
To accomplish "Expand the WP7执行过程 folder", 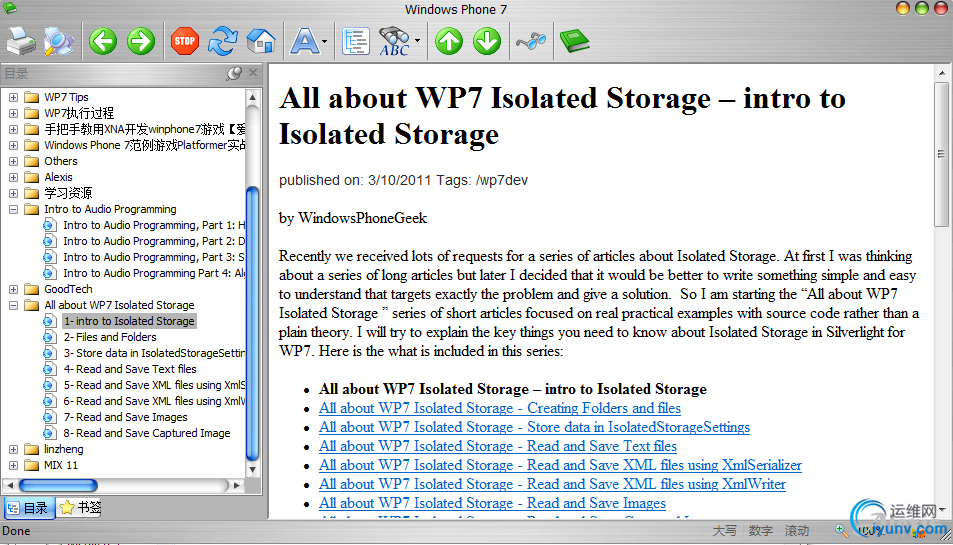I will 13,113.
